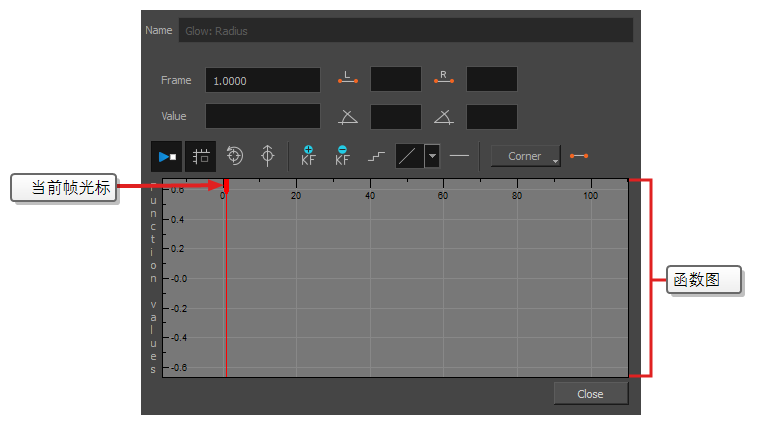Image resolution: width=757 pixels, height=425 pixels.
Task: Open the curve preset dropdown arrow
Action: pos(432,156)
